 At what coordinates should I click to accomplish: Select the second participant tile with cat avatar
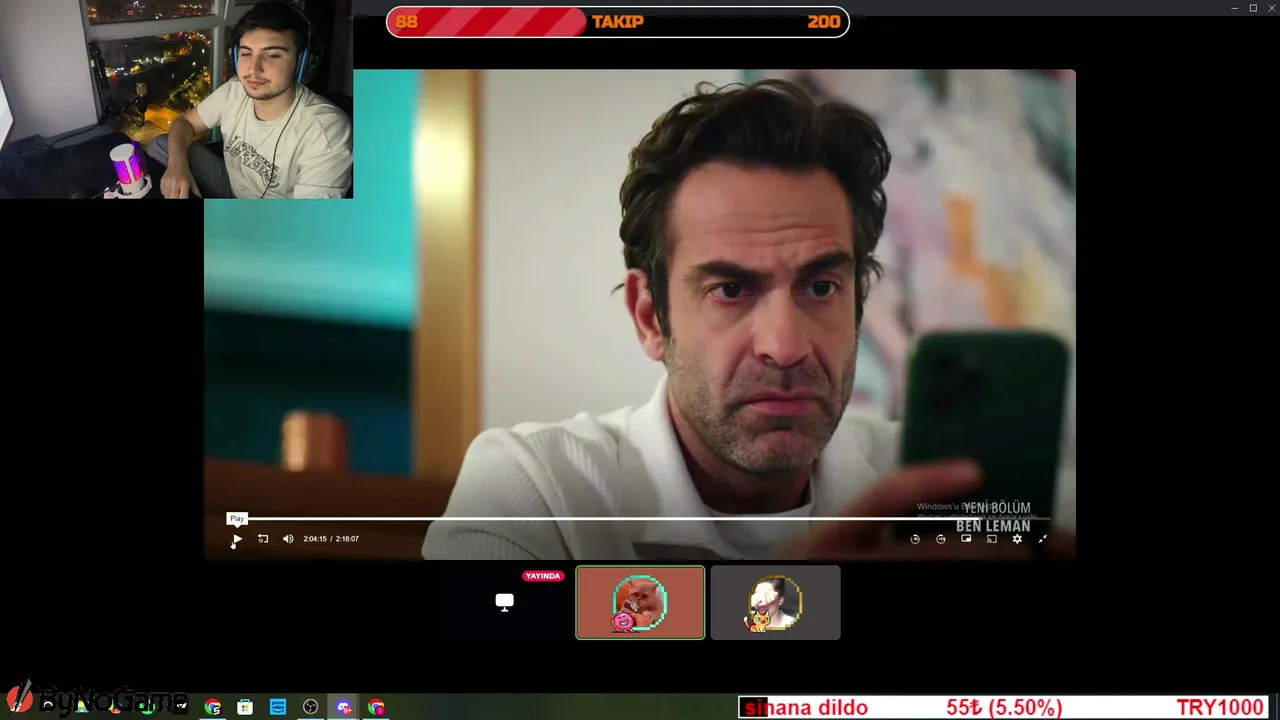(776, 602)
